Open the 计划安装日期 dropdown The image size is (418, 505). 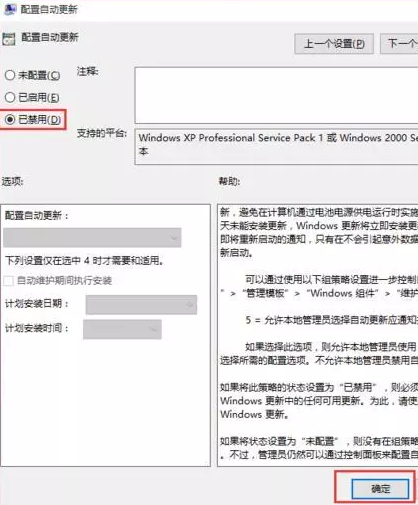coord(141,305)
